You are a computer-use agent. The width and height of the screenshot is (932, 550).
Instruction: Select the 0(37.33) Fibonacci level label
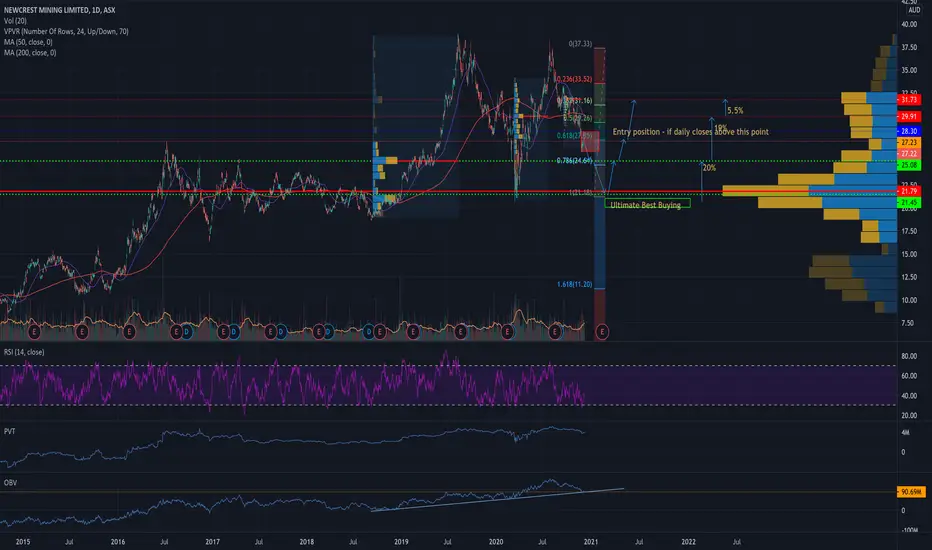(580, 44)
